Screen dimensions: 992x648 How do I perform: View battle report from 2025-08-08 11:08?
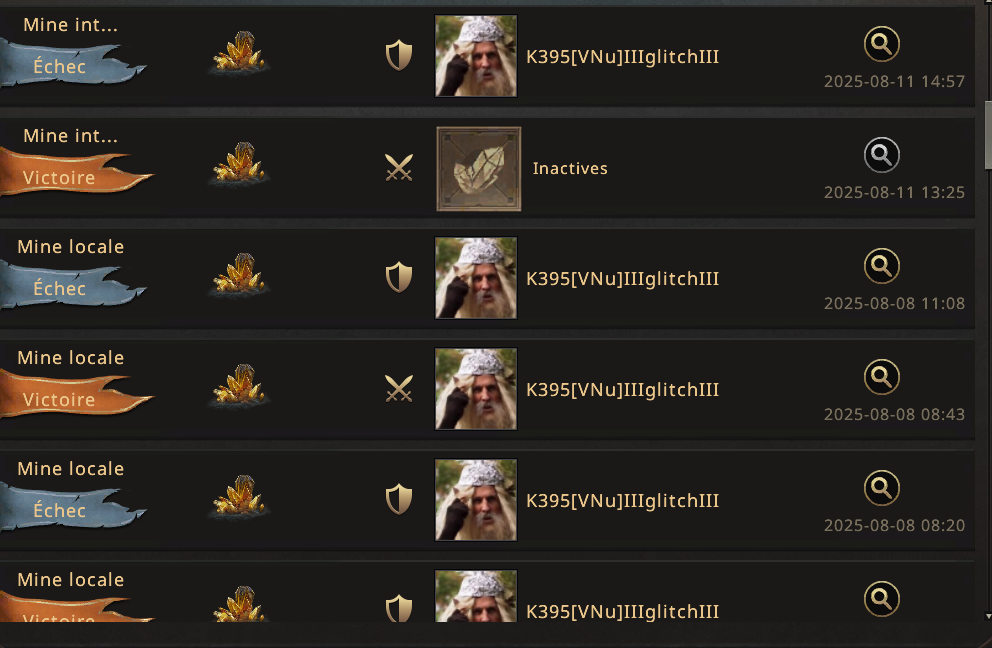point(881,266)
